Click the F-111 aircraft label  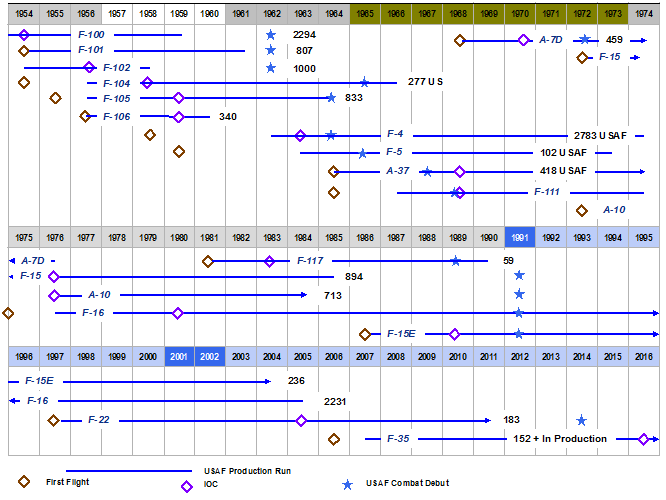click(x=546, y=191)
